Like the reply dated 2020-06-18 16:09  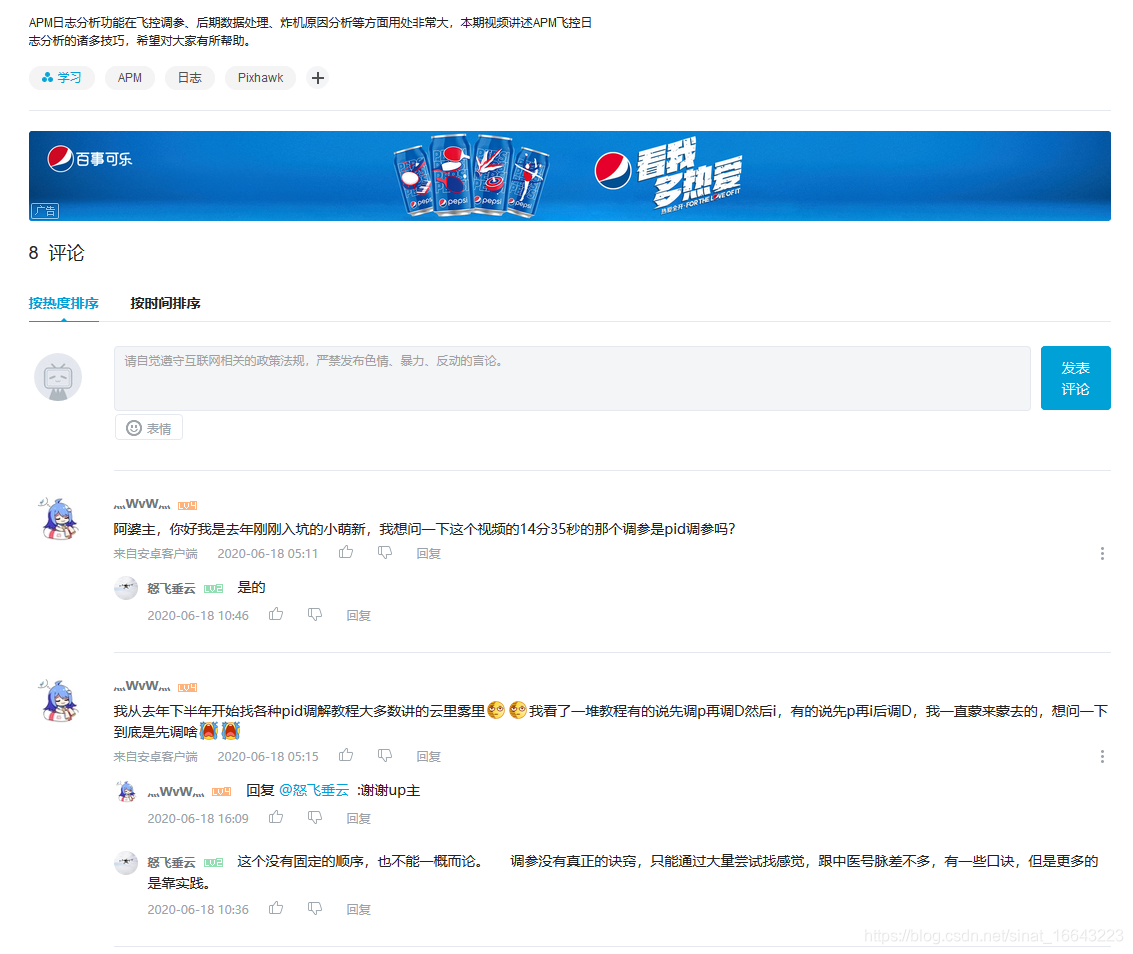(276, 818)
